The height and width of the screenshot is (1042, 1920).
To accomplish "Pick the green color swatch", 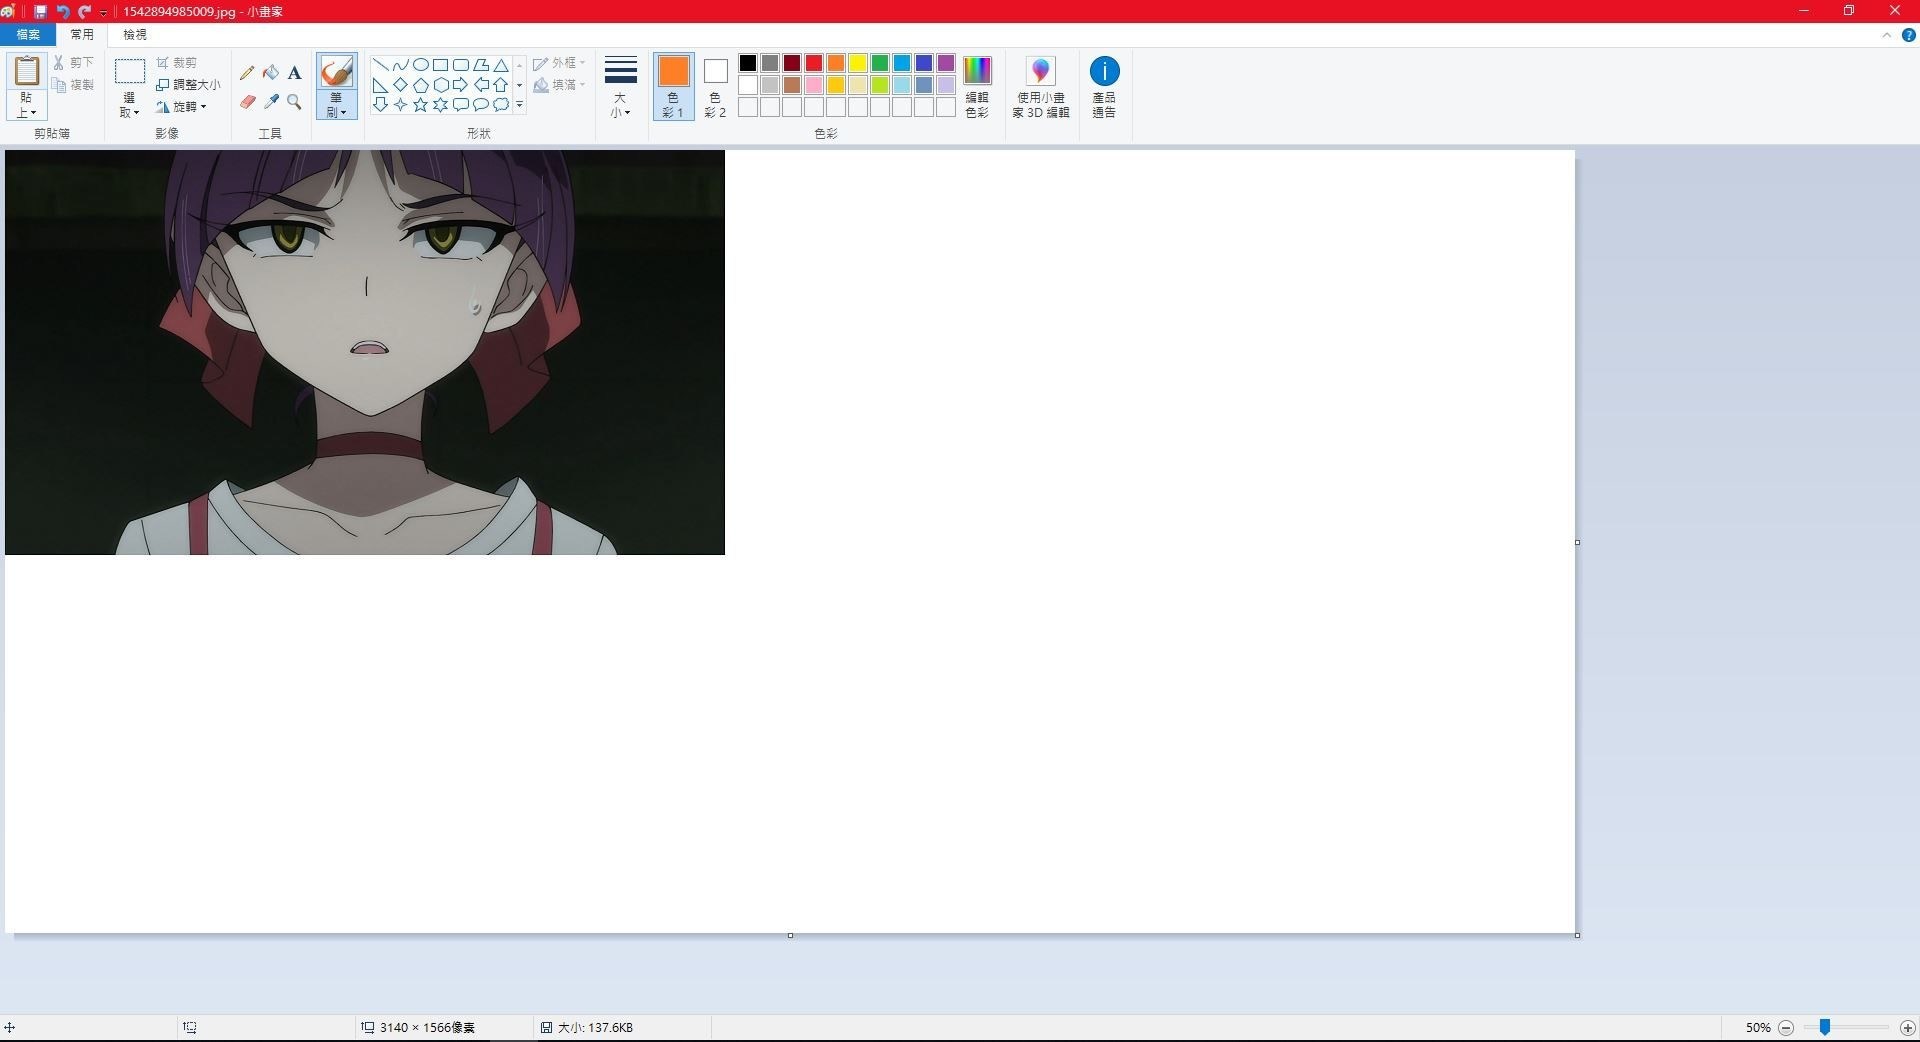I will [x=880, y=63].
